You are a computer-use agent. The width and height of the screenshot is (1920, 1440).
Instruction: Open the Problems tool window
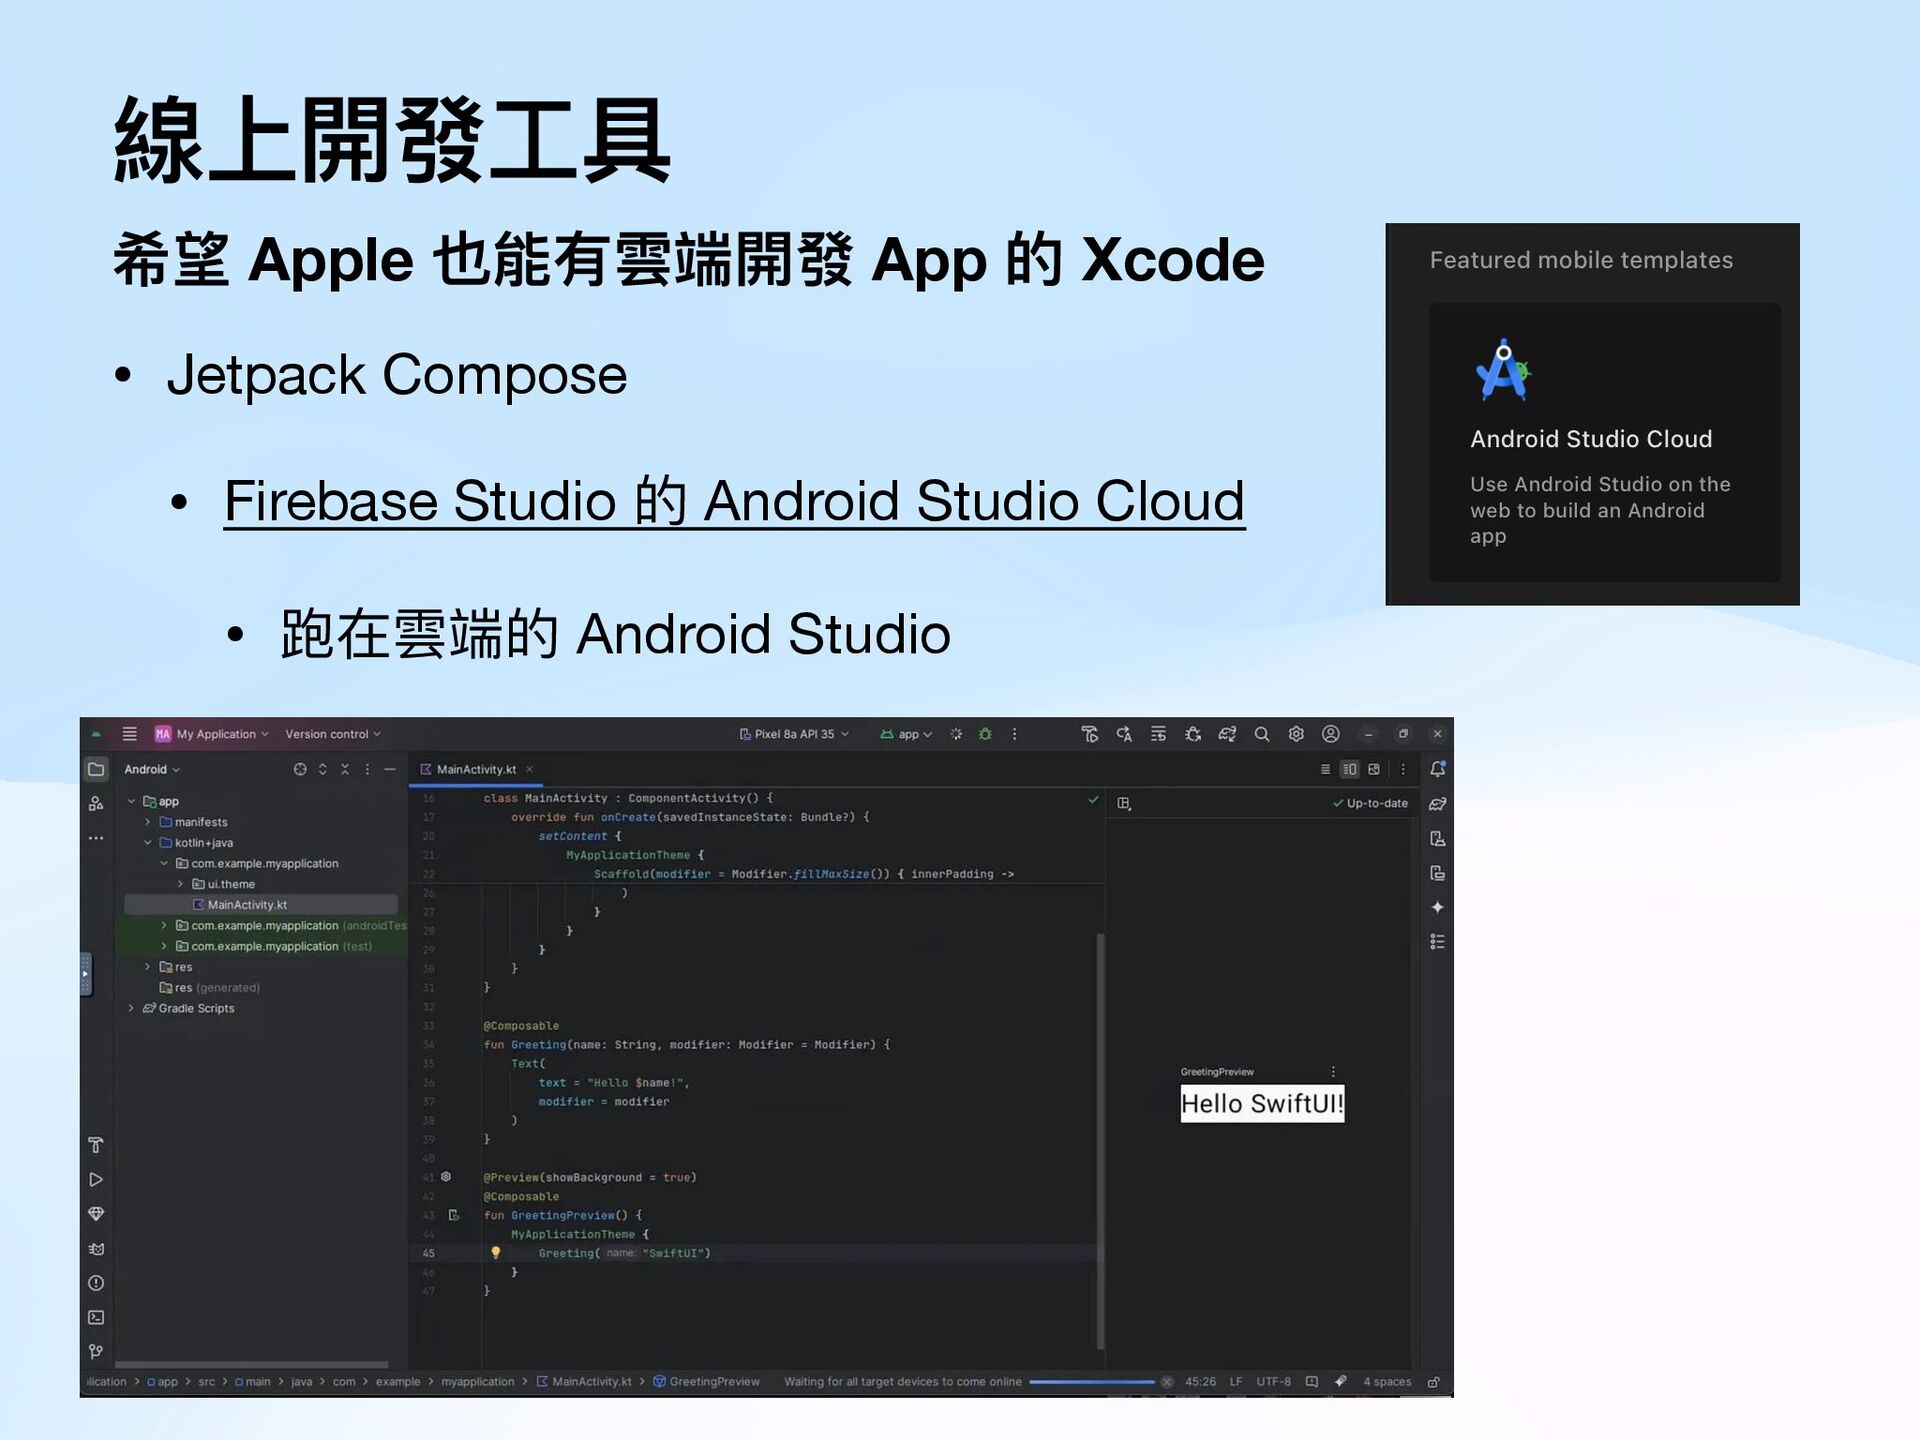[x=96, y=1283]
